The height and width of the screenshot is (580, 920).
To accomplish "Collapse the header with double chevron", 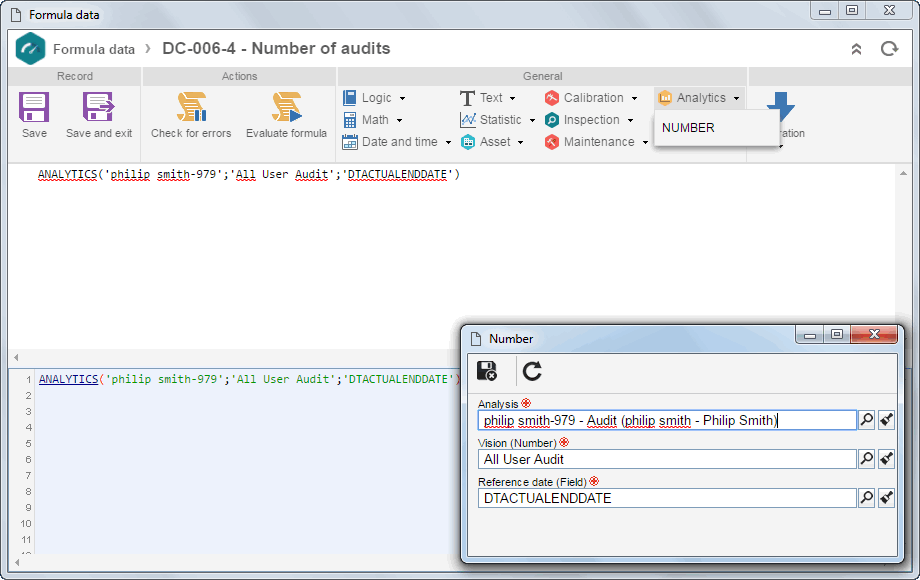I will click(857, 49).
